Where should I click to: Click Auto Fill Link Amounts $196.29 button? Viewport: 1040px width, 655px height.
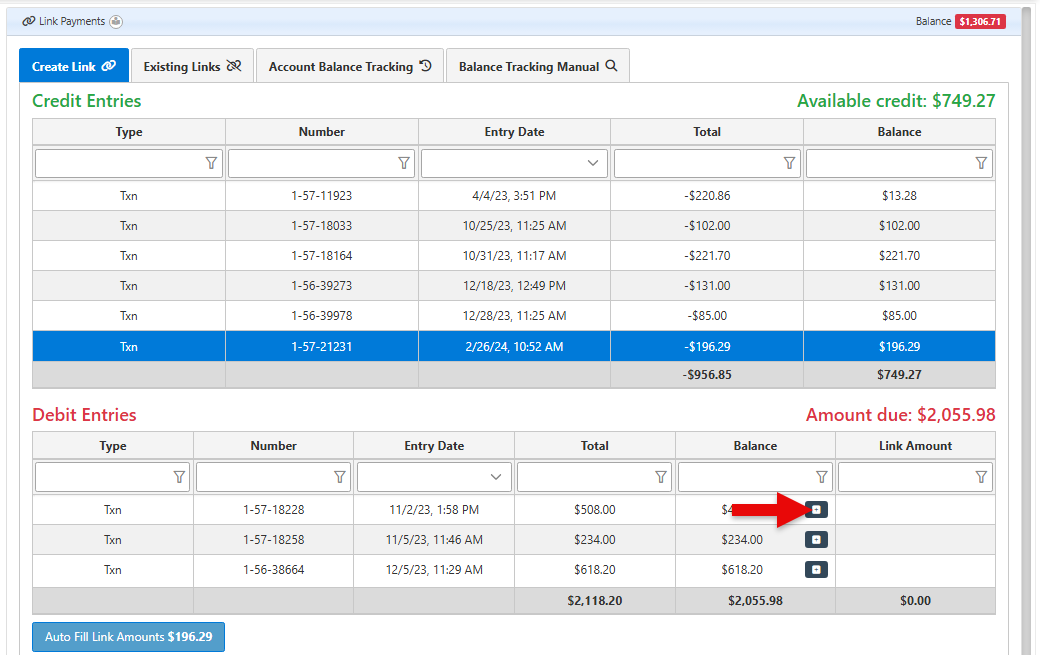coord(128,637)
